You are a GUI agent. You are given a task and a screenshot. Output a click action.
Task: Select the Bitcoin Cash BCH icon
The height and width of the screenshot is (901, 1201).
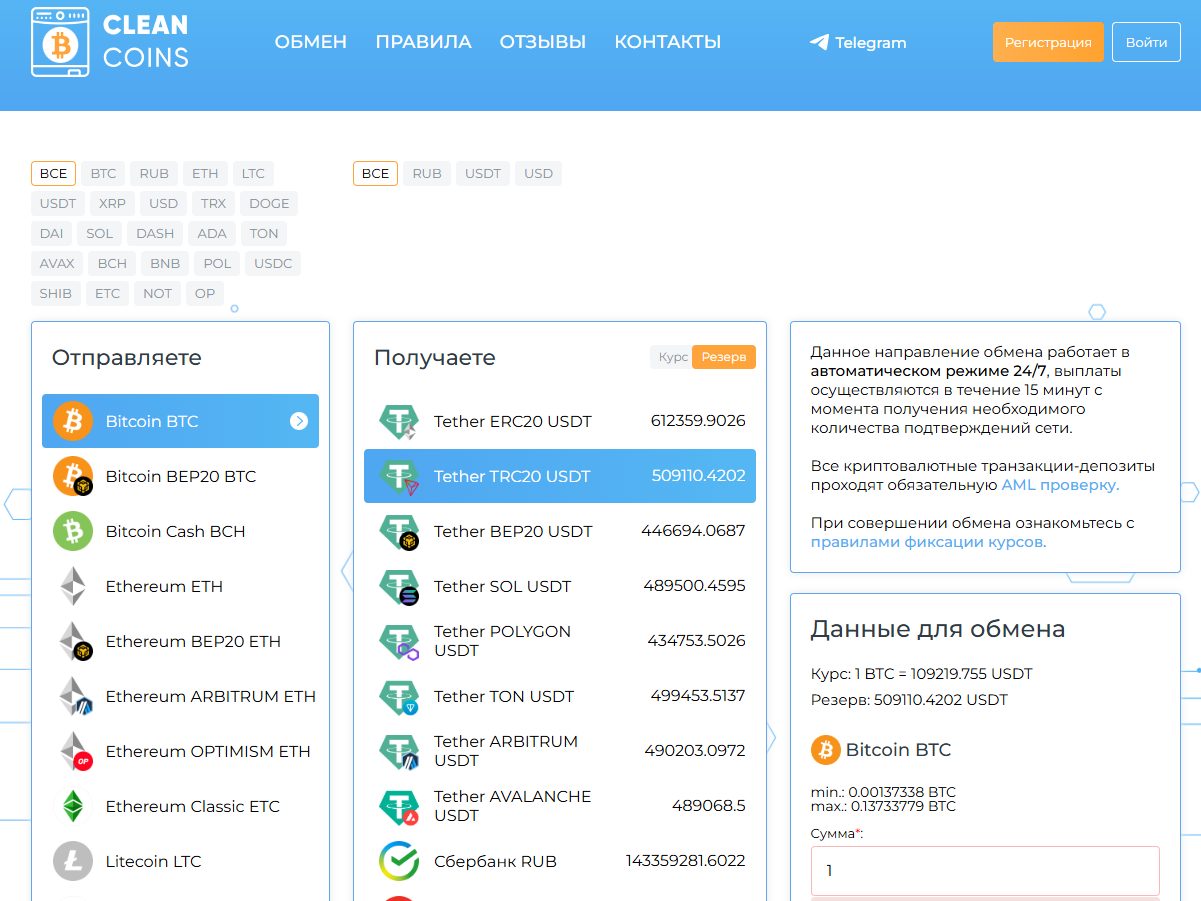72,530
